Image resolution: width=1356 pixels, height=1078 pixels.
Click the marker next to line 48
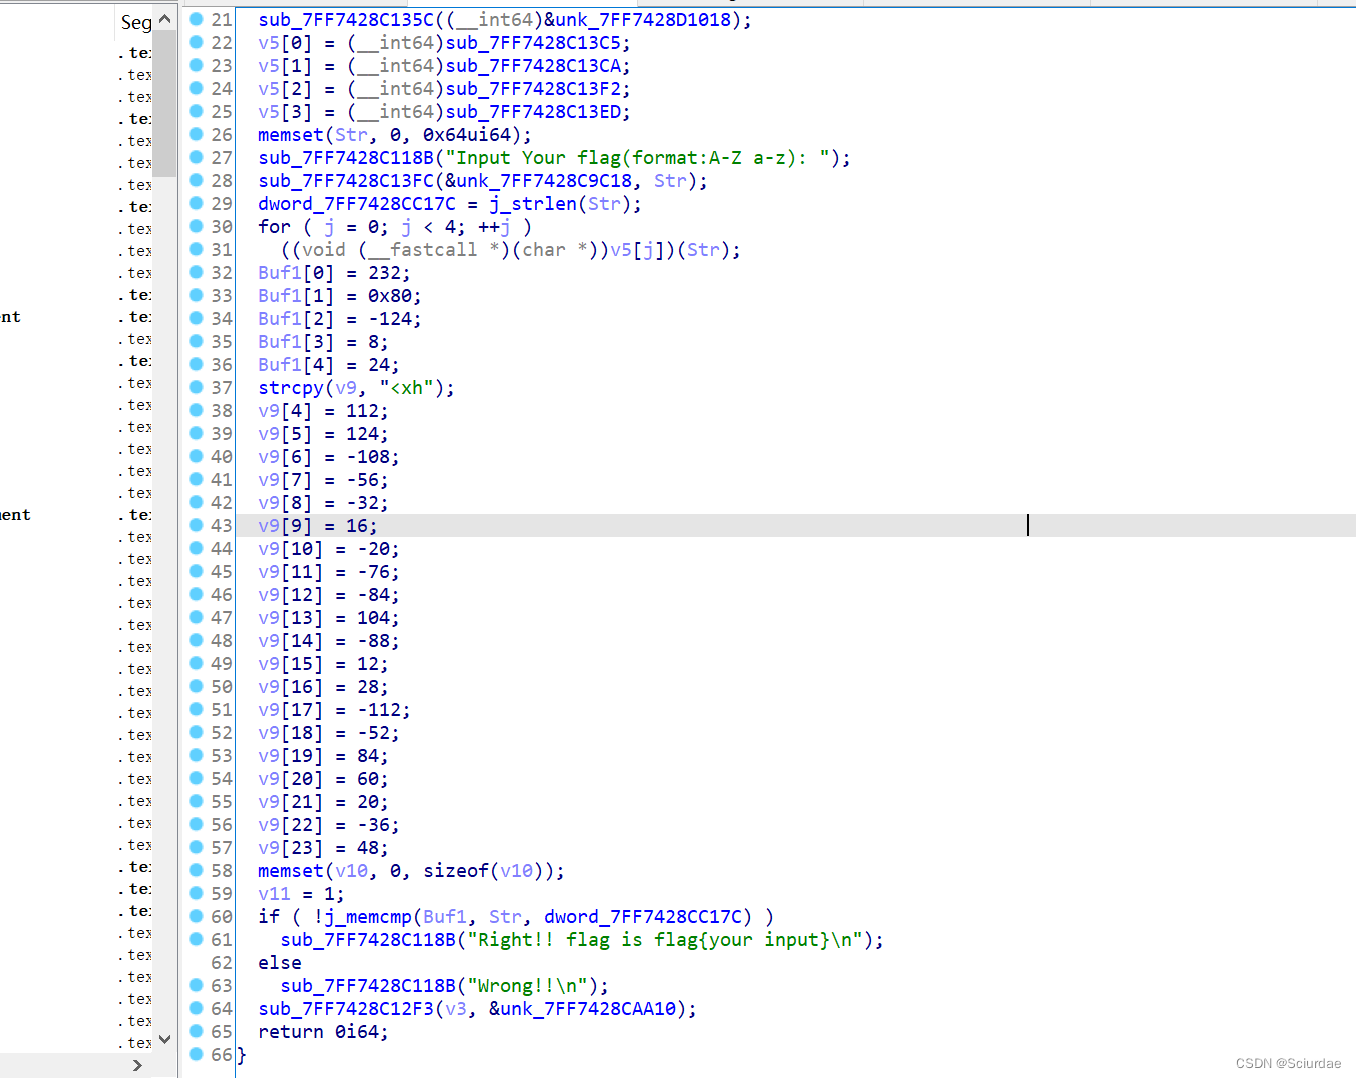click(196, 640)
